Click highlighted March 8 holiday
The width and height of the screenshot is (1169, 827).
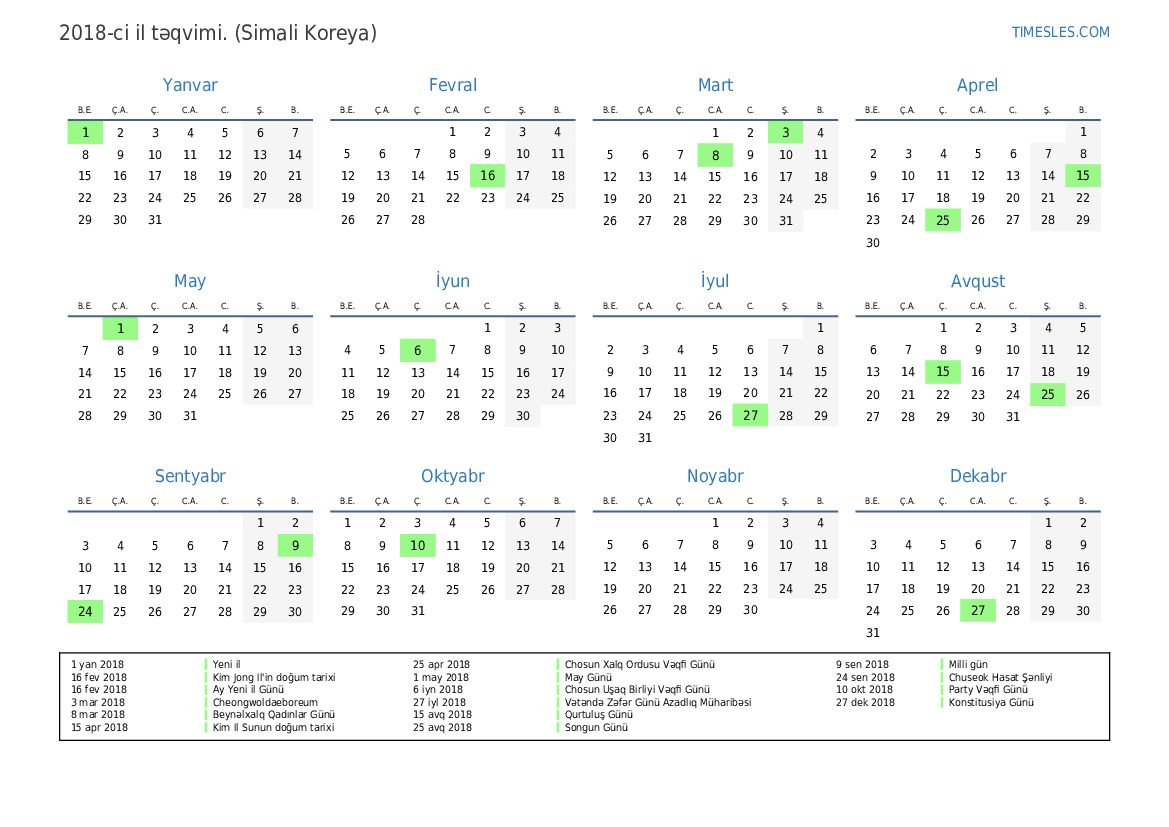pyautogui.click(x=715, y=155)
